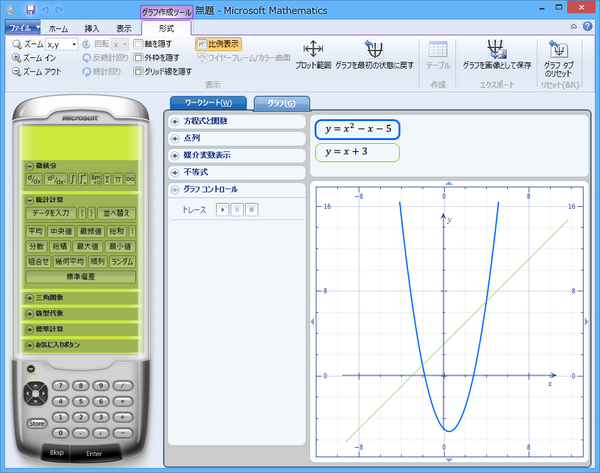Click the trace pause button
This screenshot has height=473, width=600.
237,209
